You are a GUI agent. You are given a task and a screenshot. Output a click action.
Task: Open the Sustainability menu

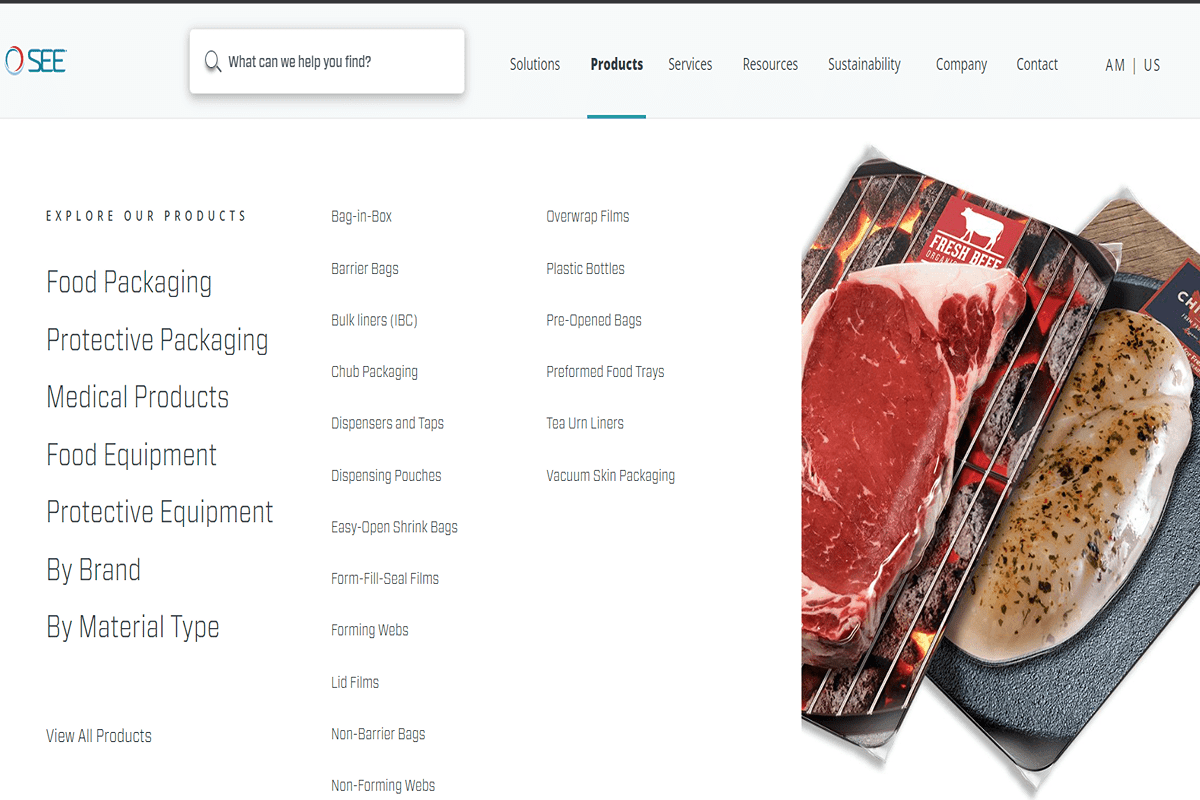(864, 64)
